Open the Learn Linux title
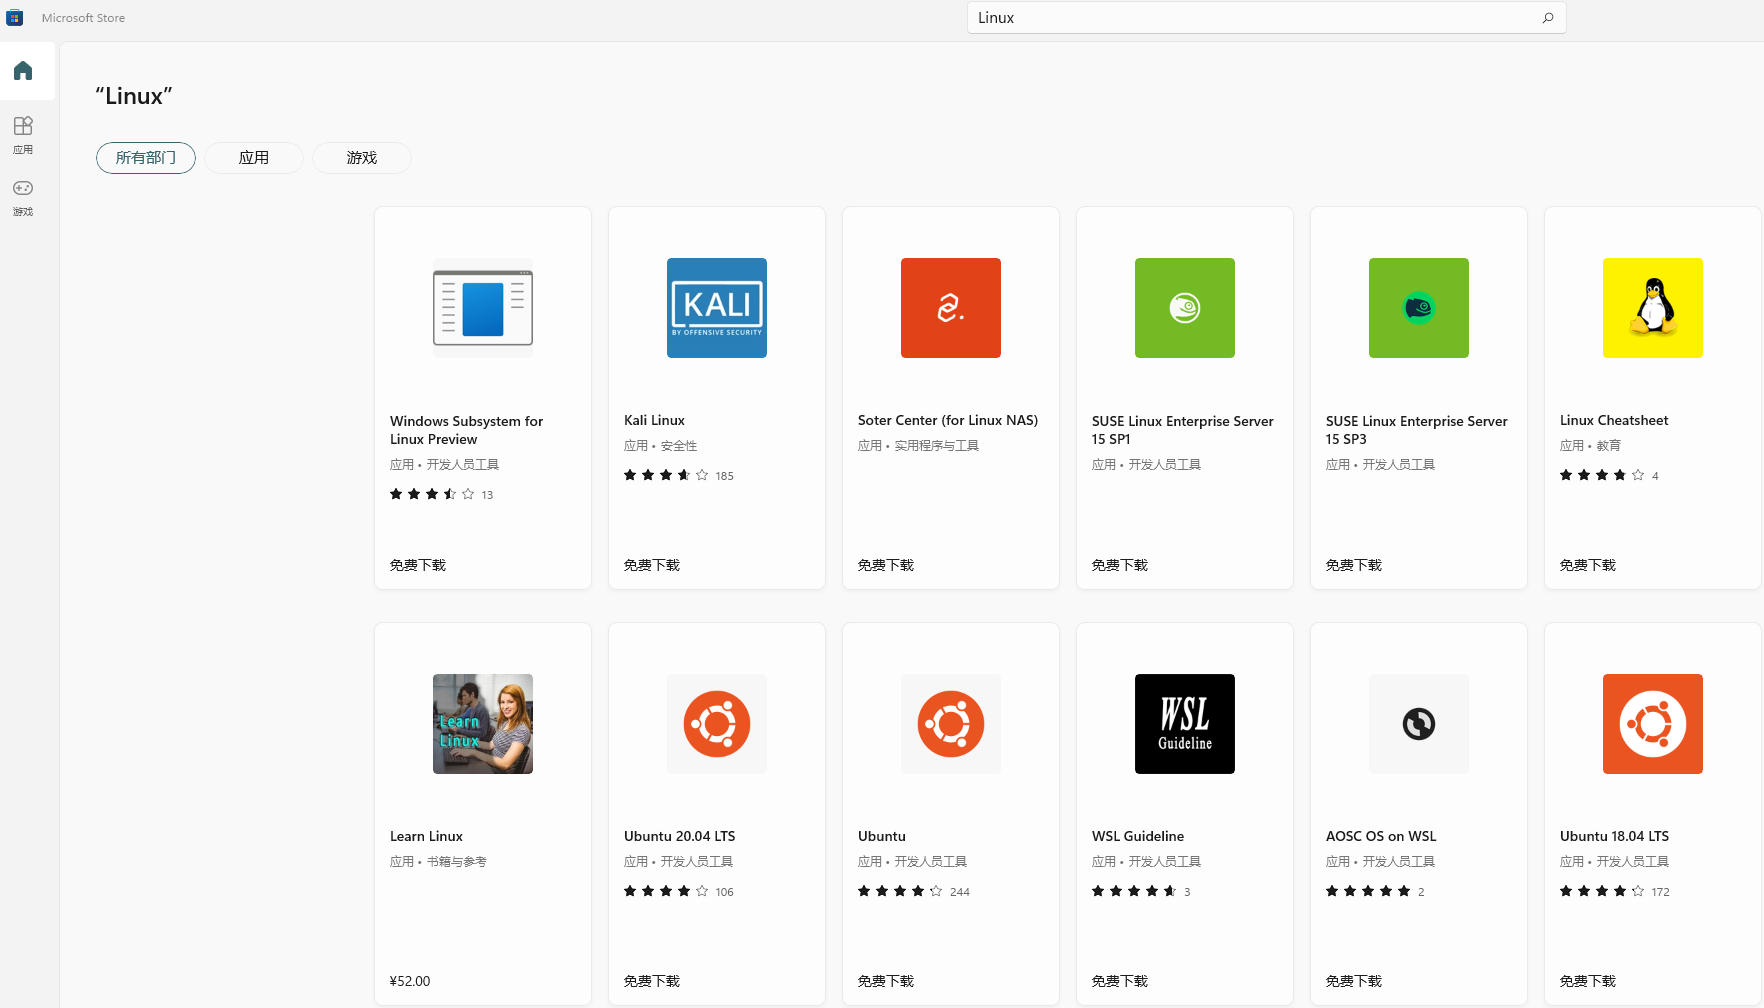Screen dimensions: 1764x1008 click(x=426, y=836)
